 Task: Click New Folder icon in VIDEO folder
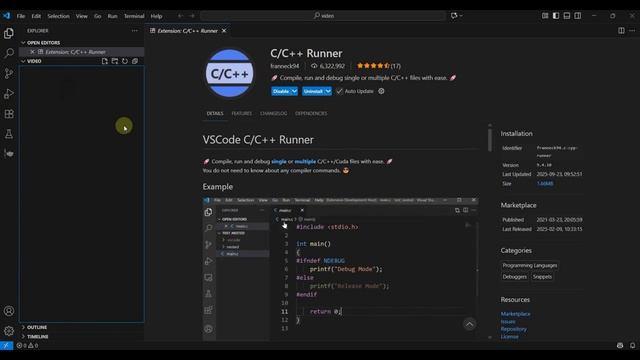115,61
